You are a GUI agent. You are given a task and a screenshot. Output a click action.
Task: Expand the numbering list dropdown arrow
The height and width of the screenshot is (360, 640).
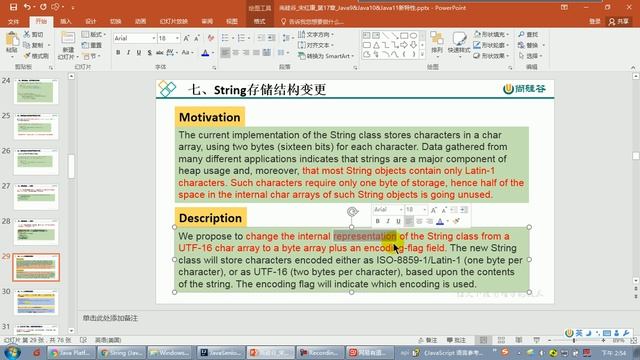click(x=249, y=38)
